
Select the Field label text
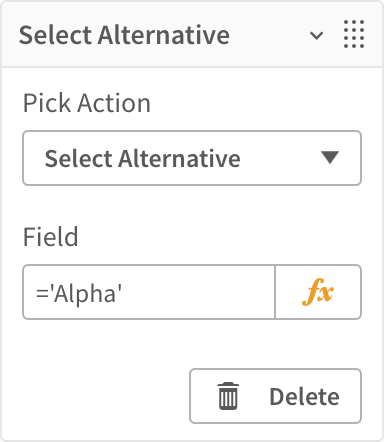[x=51, y=236]
